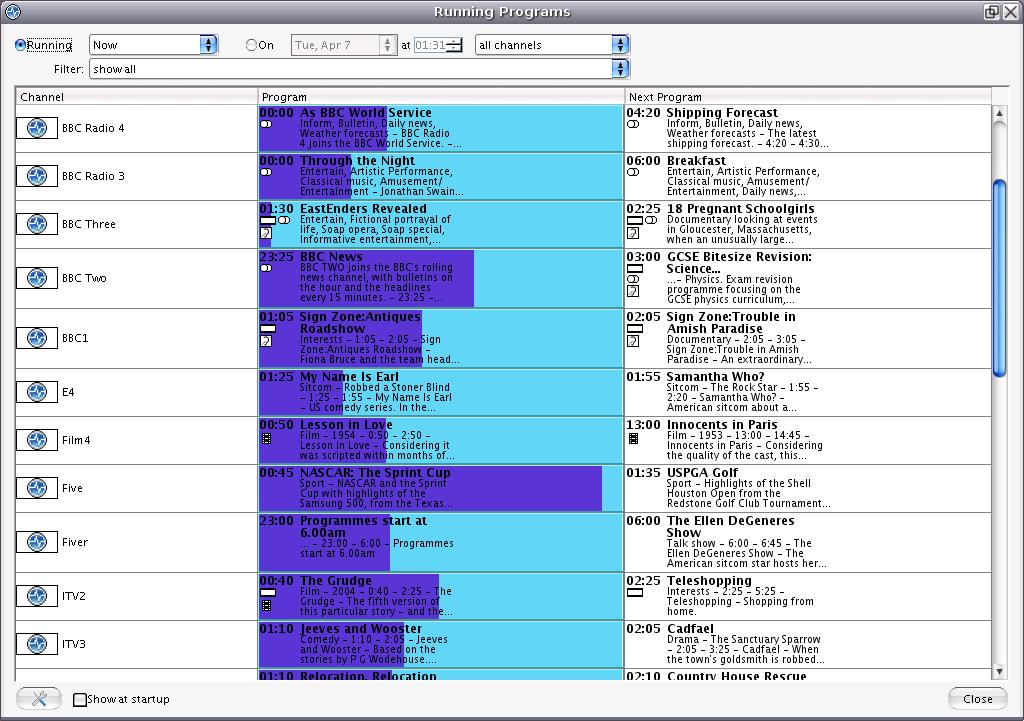Click the Film4 channel name

[x=76, y=440]
